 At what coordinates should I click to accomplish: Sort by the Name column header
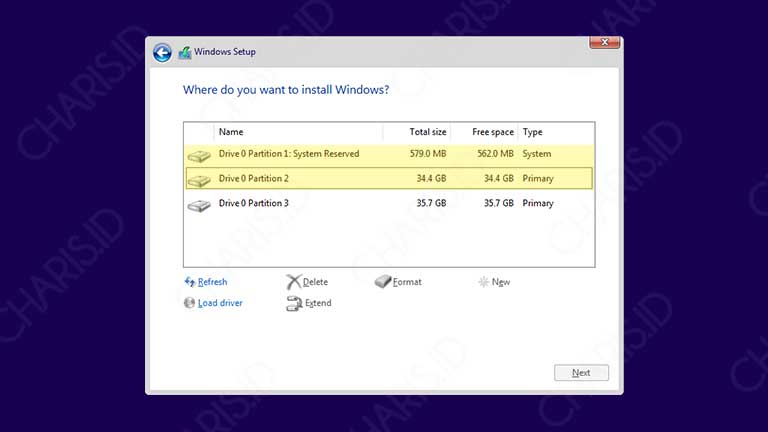(x=298, y=132)
